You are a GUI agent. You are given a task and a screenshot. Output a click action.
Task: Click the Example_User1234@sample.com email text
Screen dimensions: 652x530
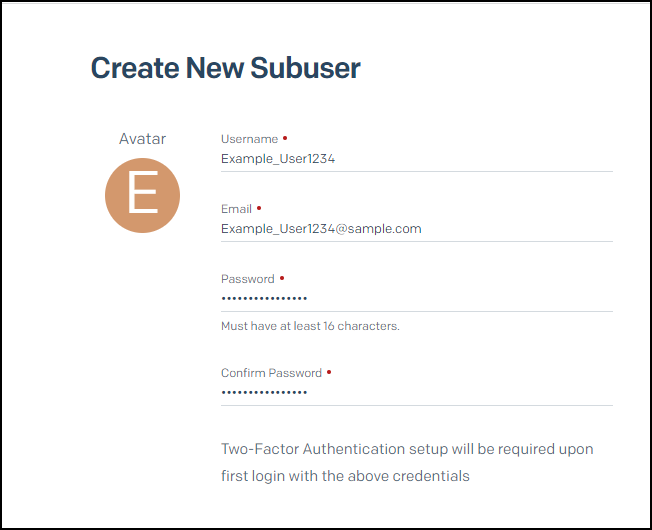tap(321, 228)
